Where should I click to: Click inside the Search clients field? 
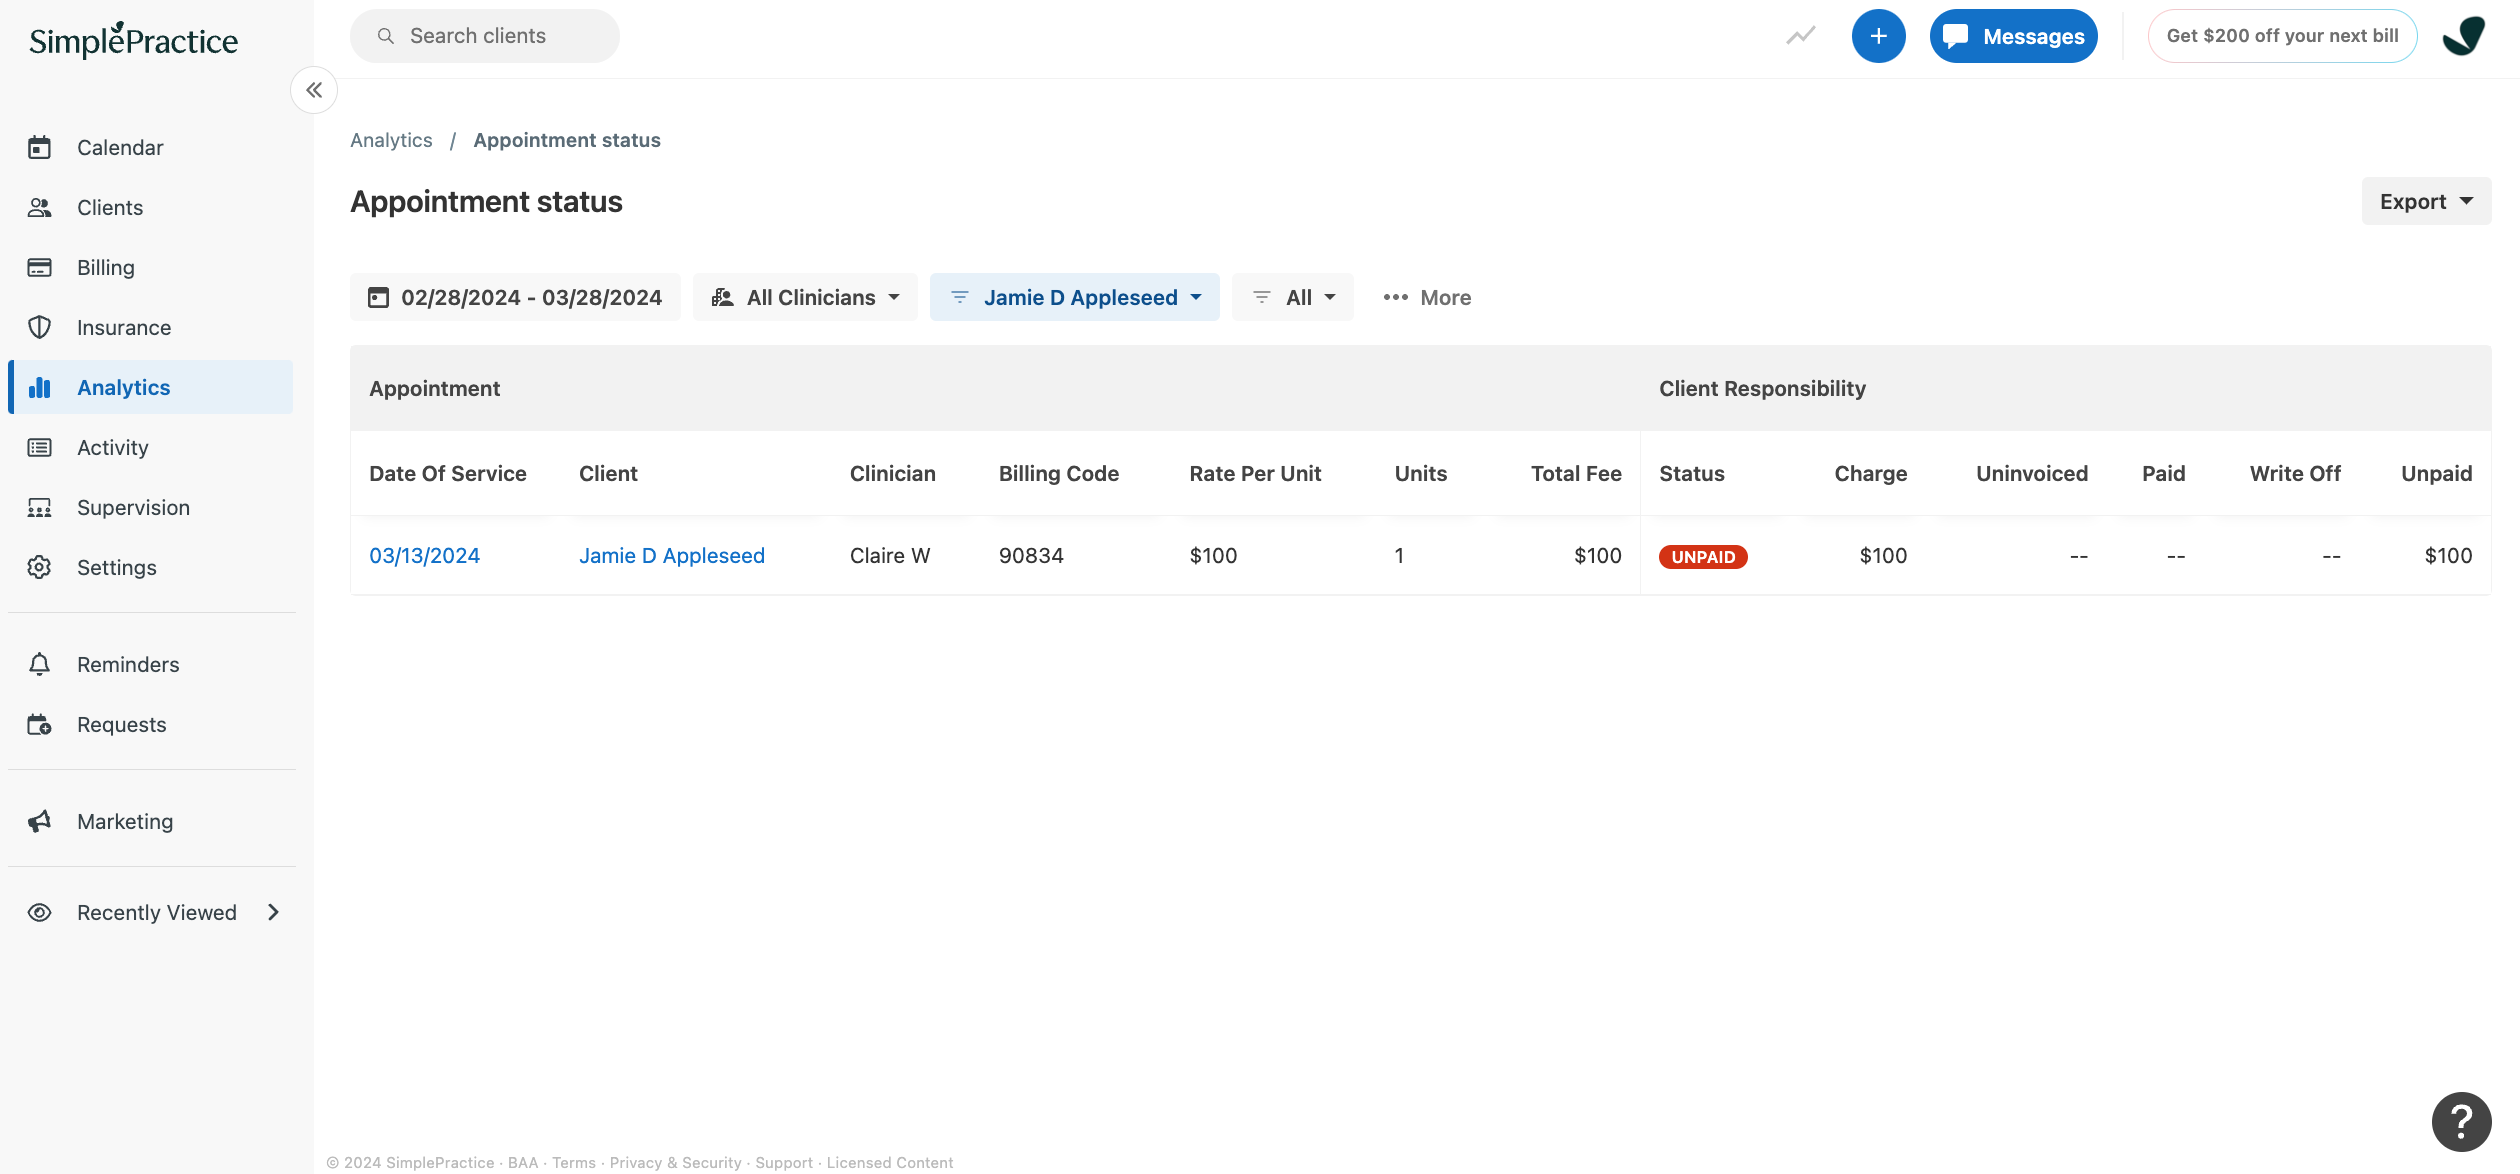point(485,35)
